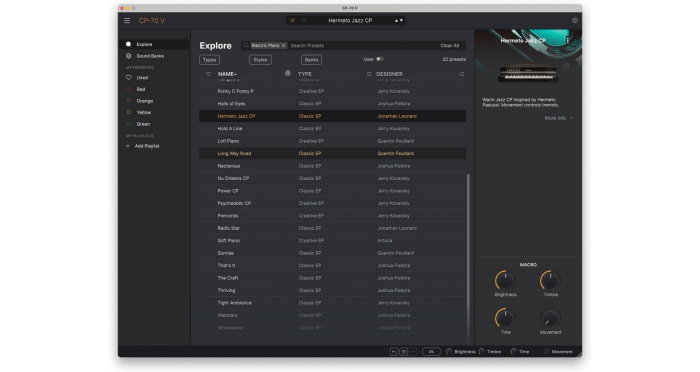Click the CPU percentage meter button

431,352
